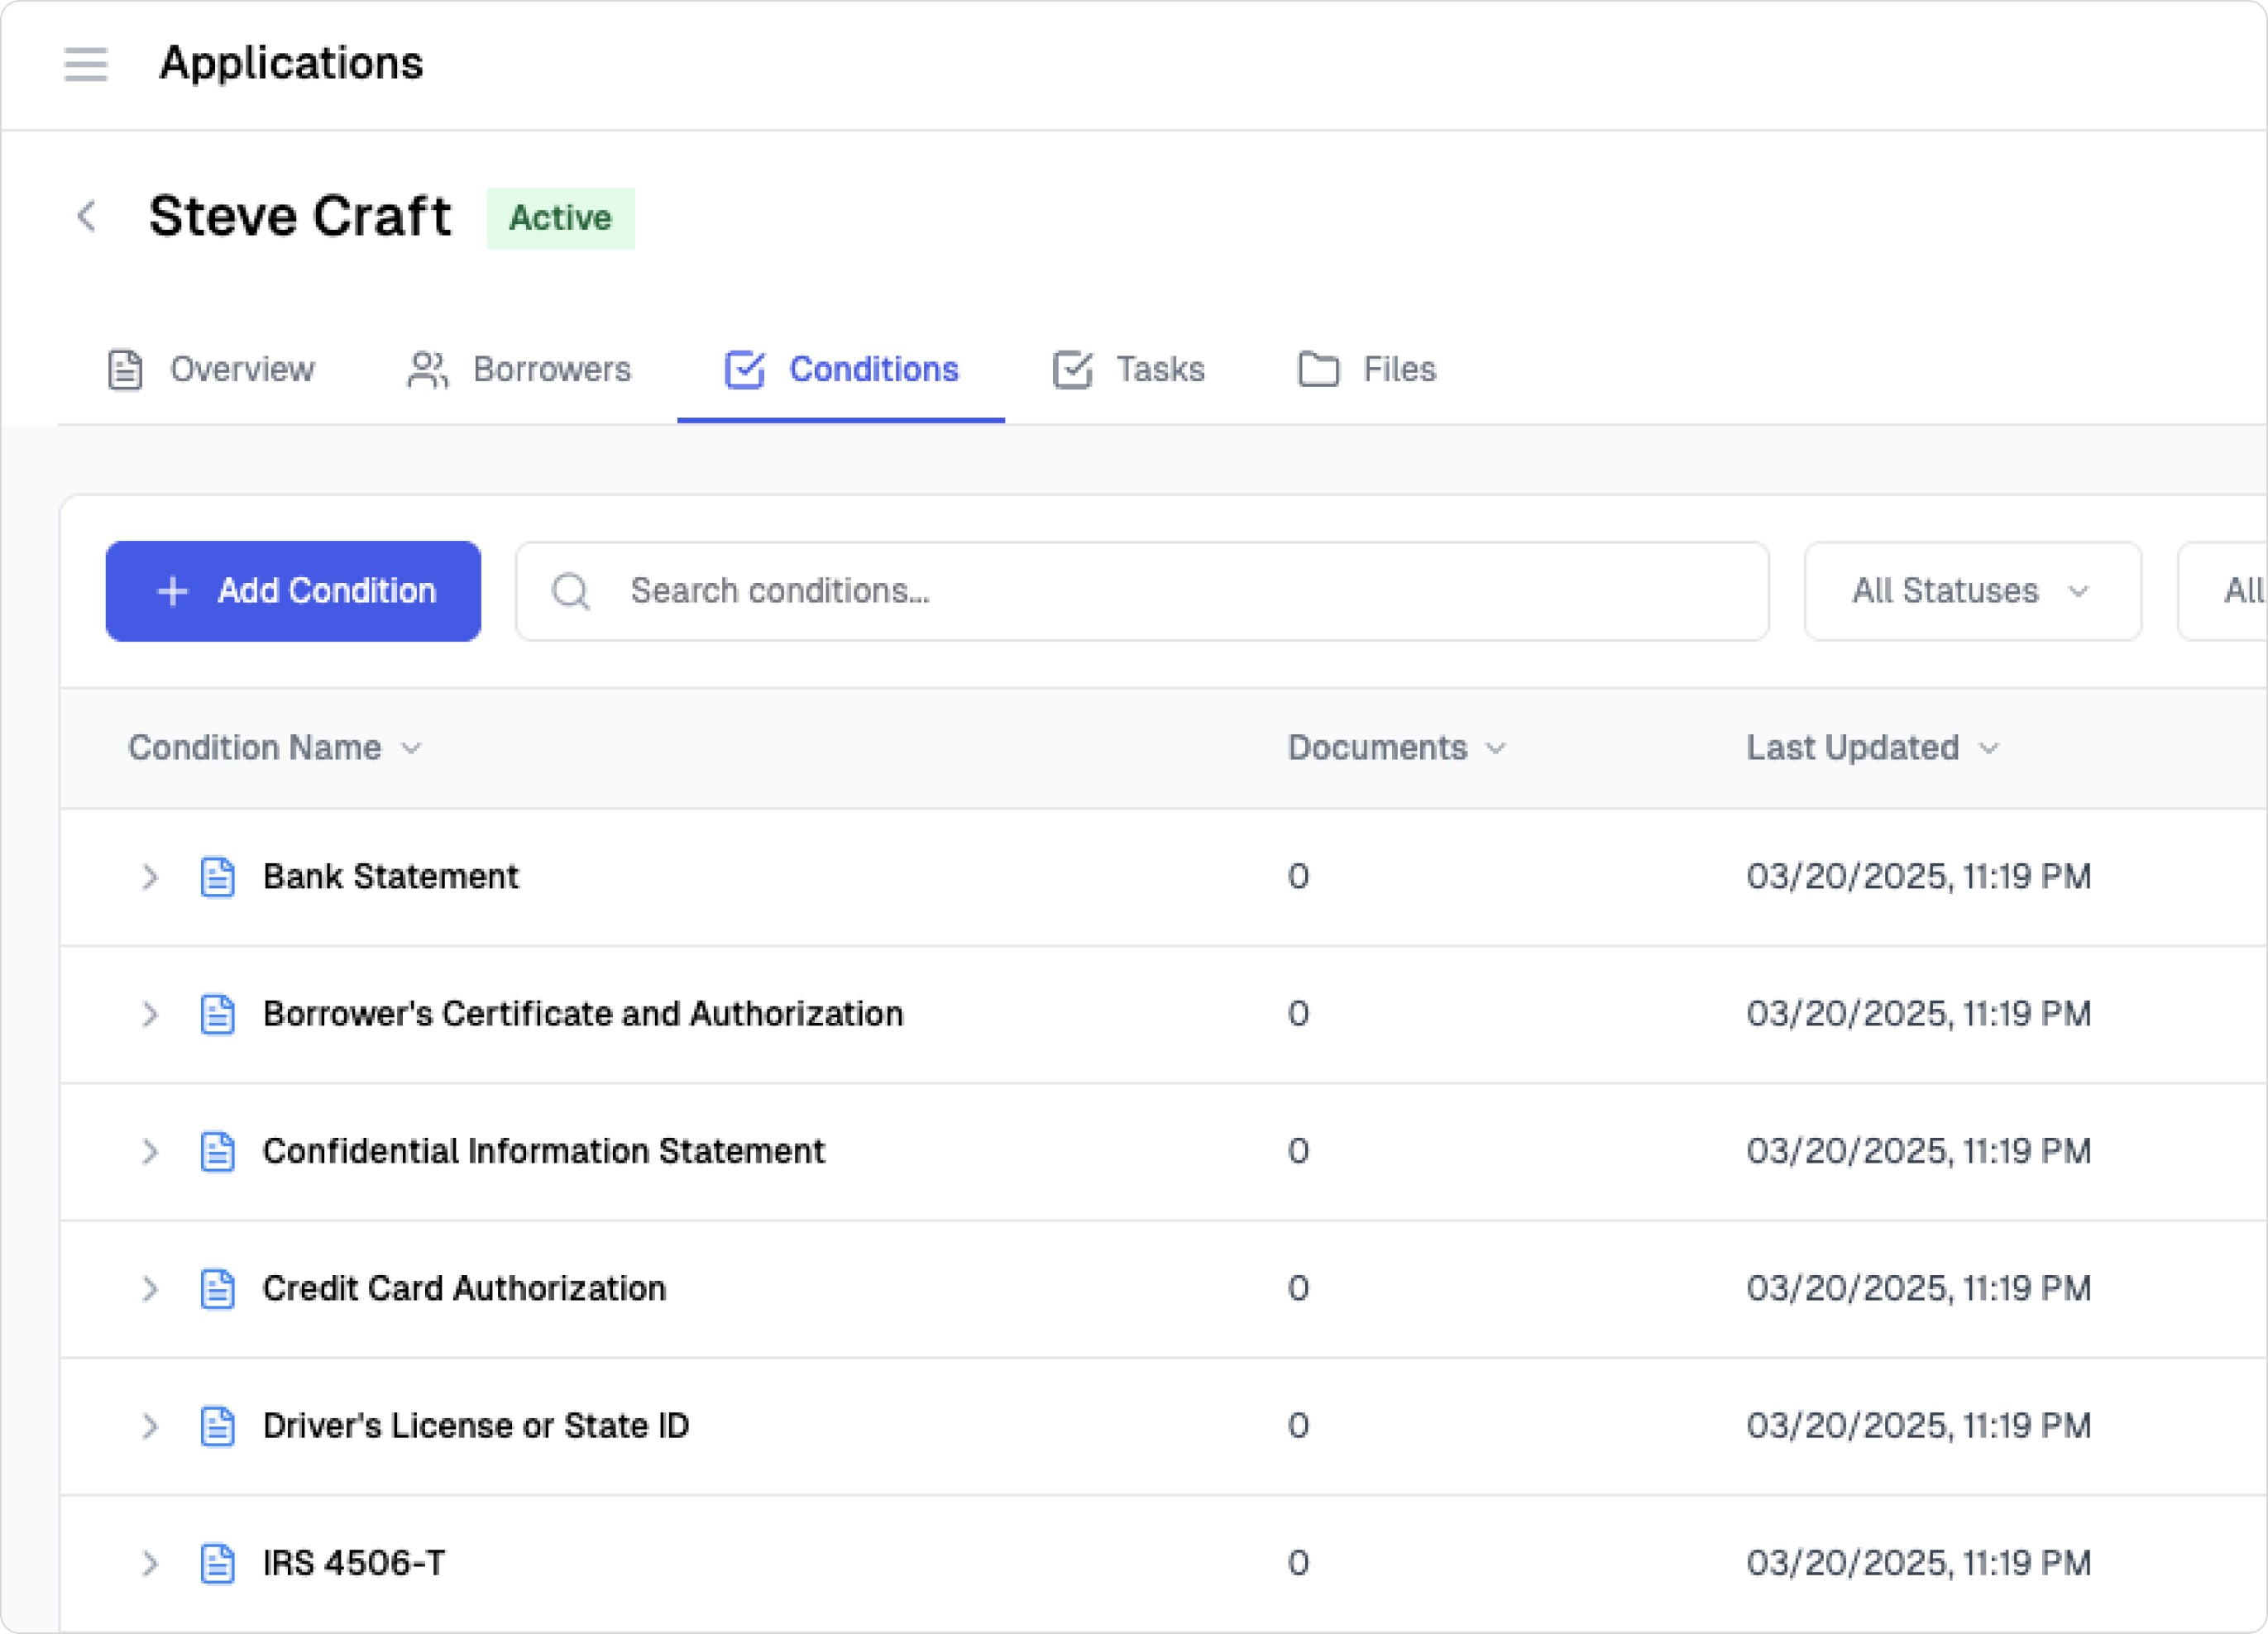Open the All Statuses dropdown
Viewport: 2268px width, 1634px height.
1971,591
